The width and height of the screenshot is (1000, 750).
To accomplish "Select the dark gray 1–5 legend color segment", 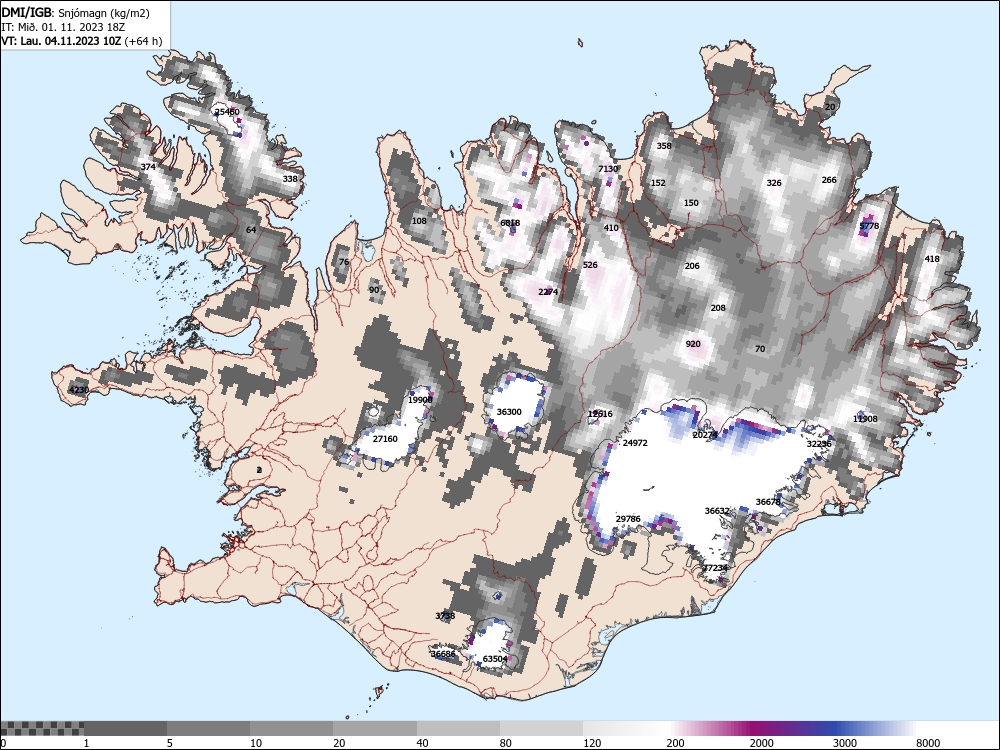I will pos(126,728).
